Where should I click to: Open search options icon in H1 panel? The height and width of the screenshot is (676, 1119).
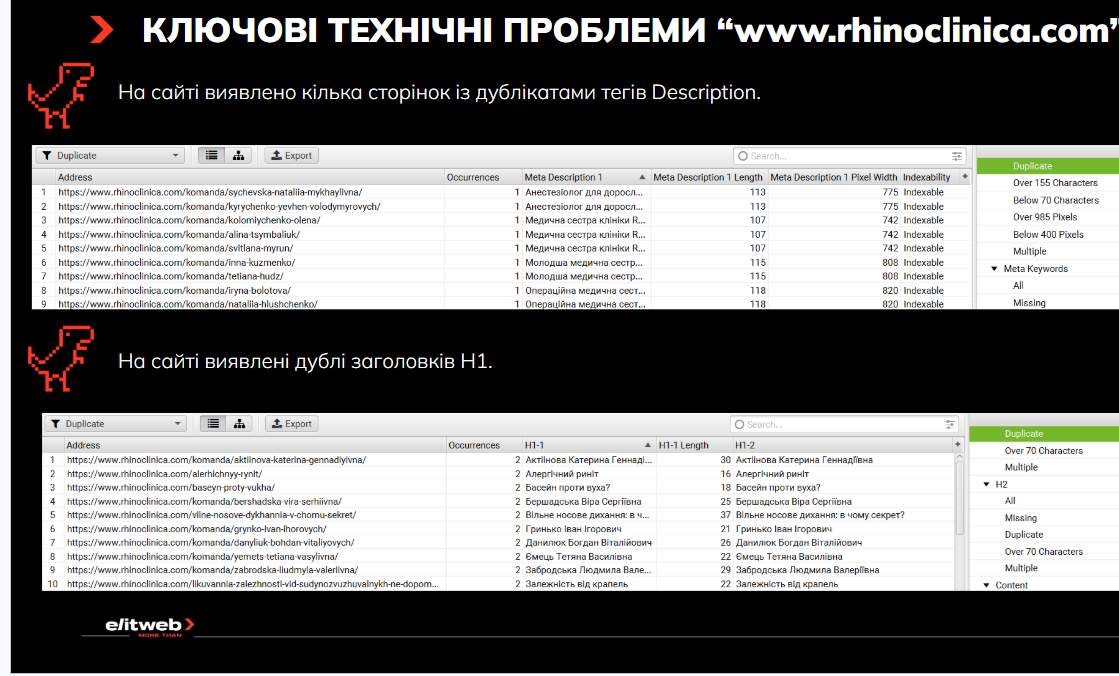(x=950, y=425)
